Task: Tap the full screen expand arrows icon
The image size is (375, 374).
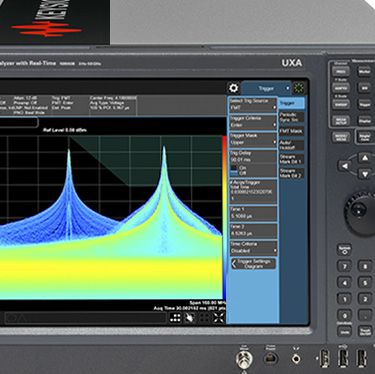Action: [219, 318]
